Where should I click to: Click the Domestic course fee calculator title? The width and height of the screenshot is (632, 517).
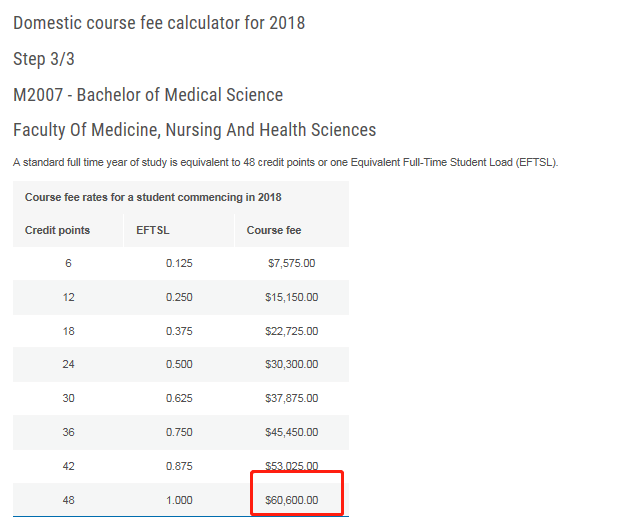click(x=159, y=23)
